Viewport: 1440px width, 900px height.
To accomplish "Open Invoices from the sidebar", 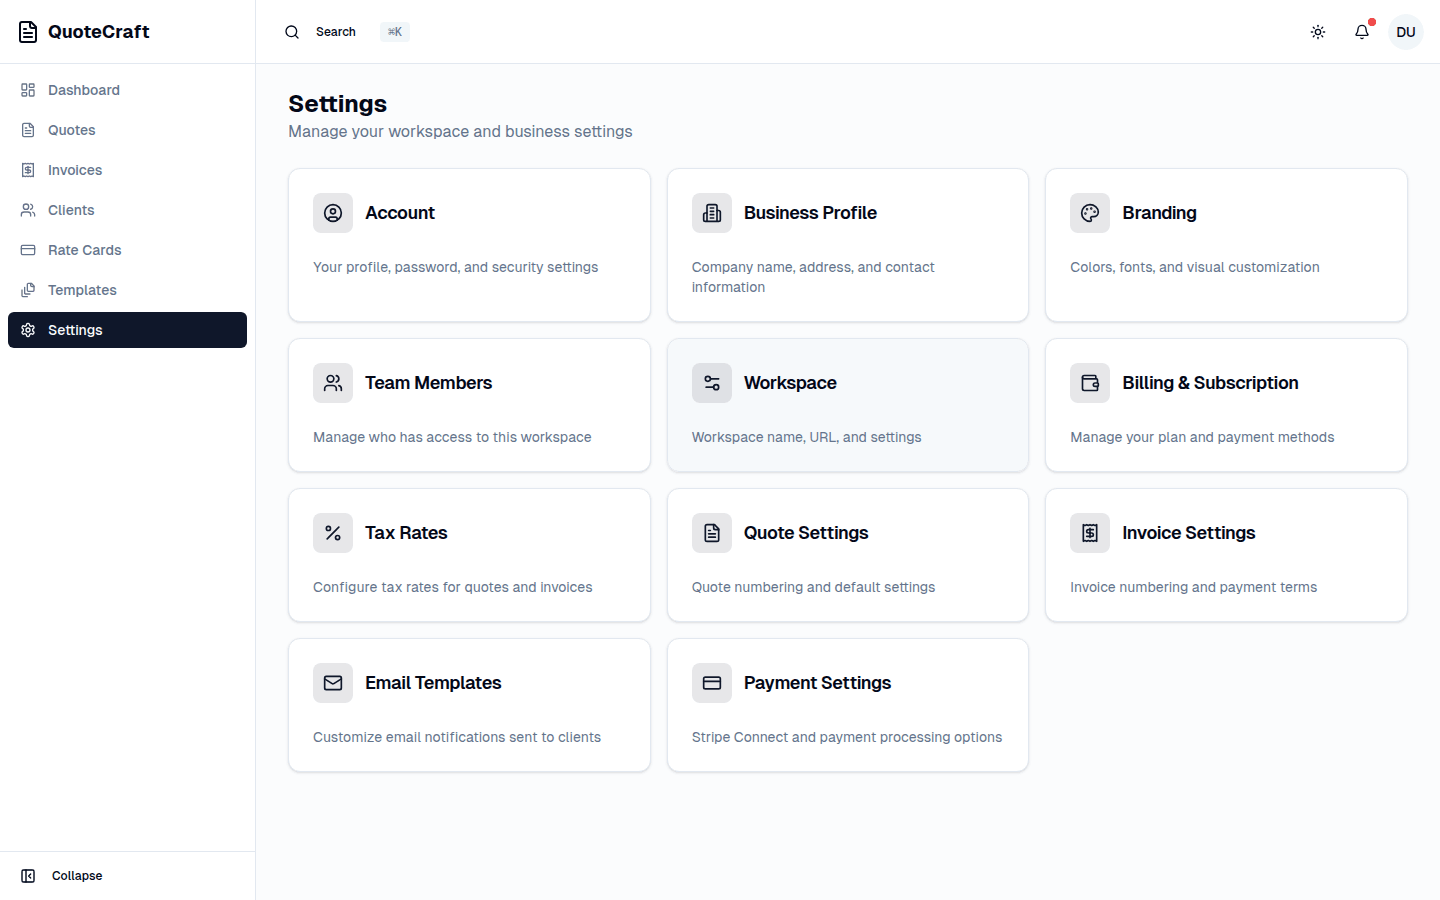I will click(x=74, y=170).
